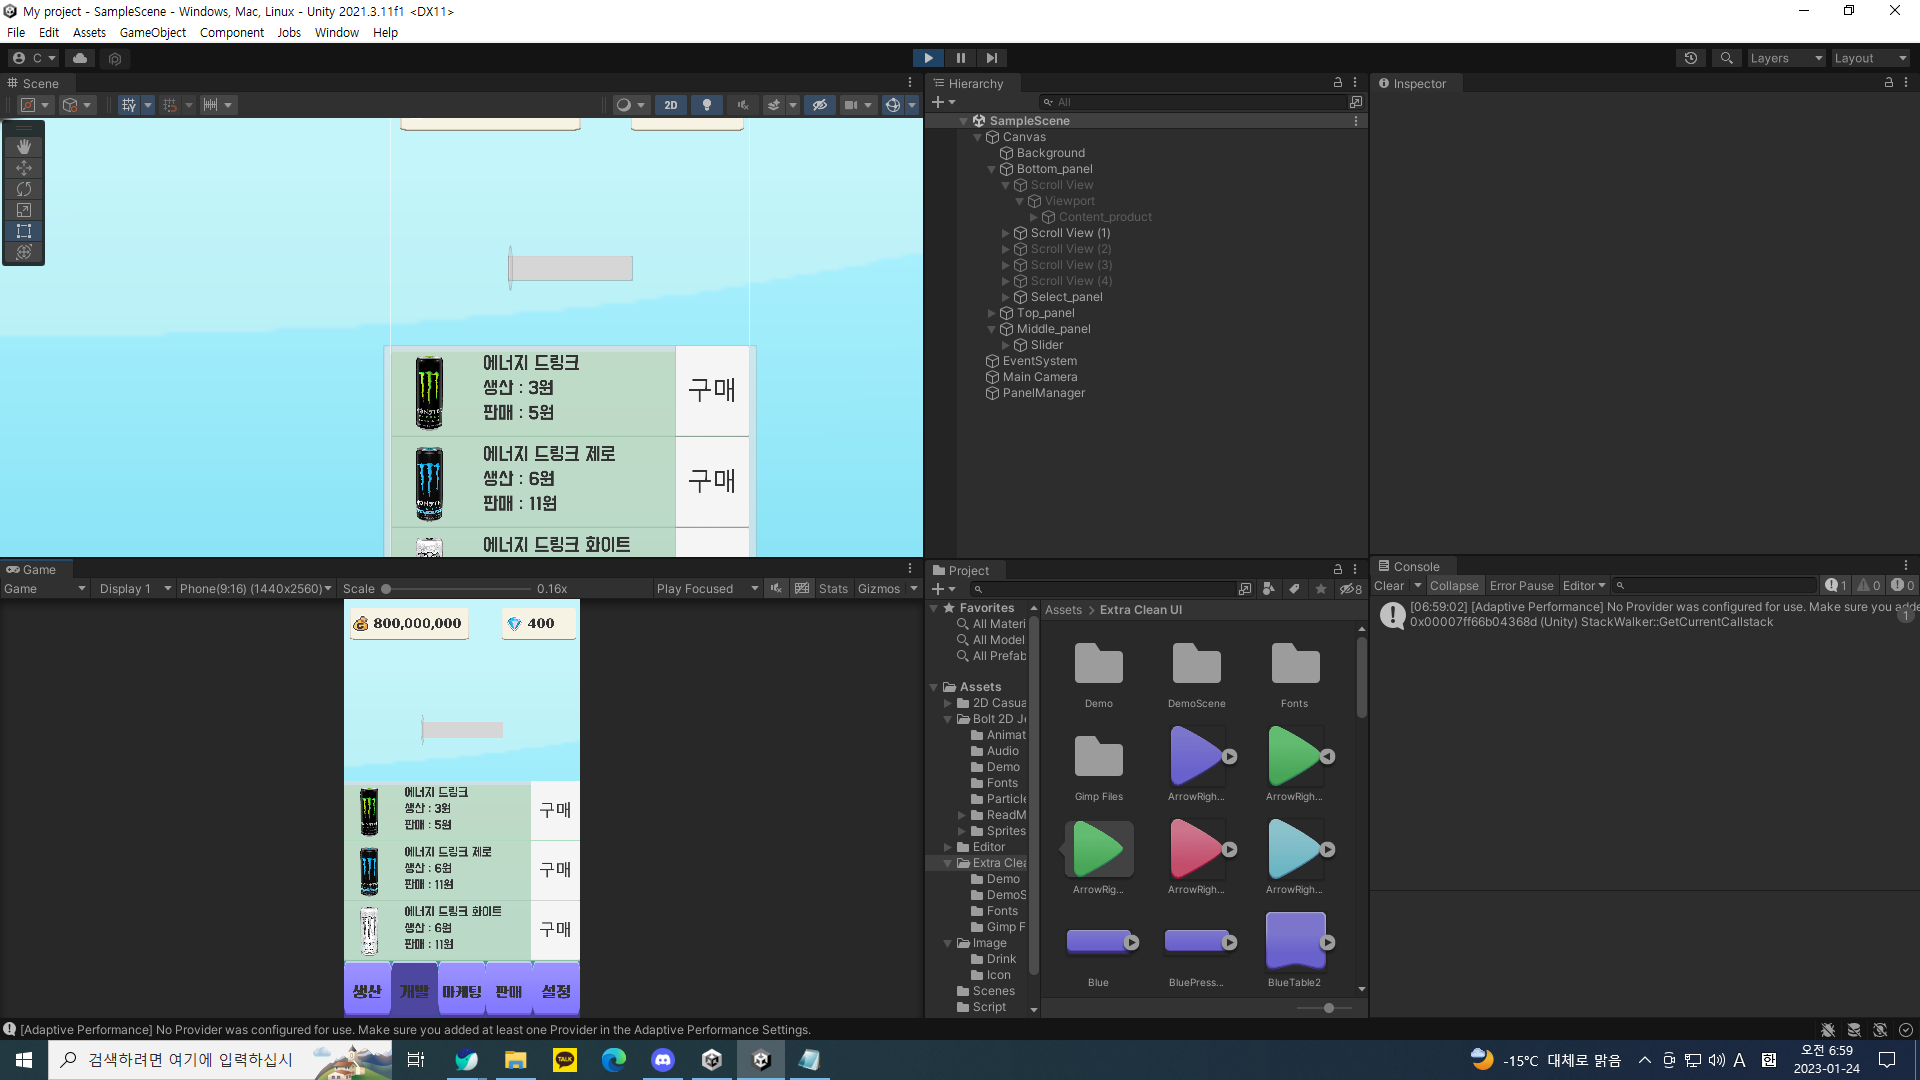Click the Pause button in the toolbar
Screen dimensions: 1920x1080
click(x=960, y=58)
